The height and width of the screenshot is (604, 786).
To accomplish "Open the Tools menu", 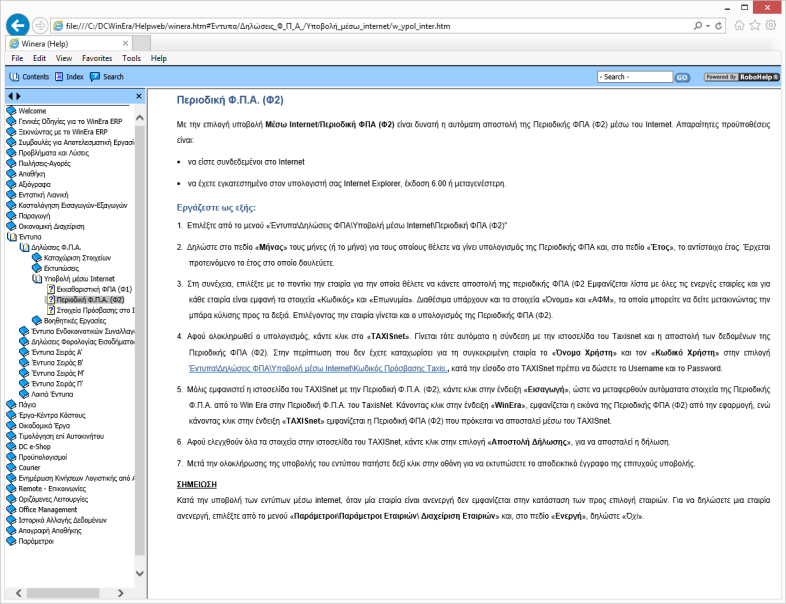I will (x=131, y=58).
